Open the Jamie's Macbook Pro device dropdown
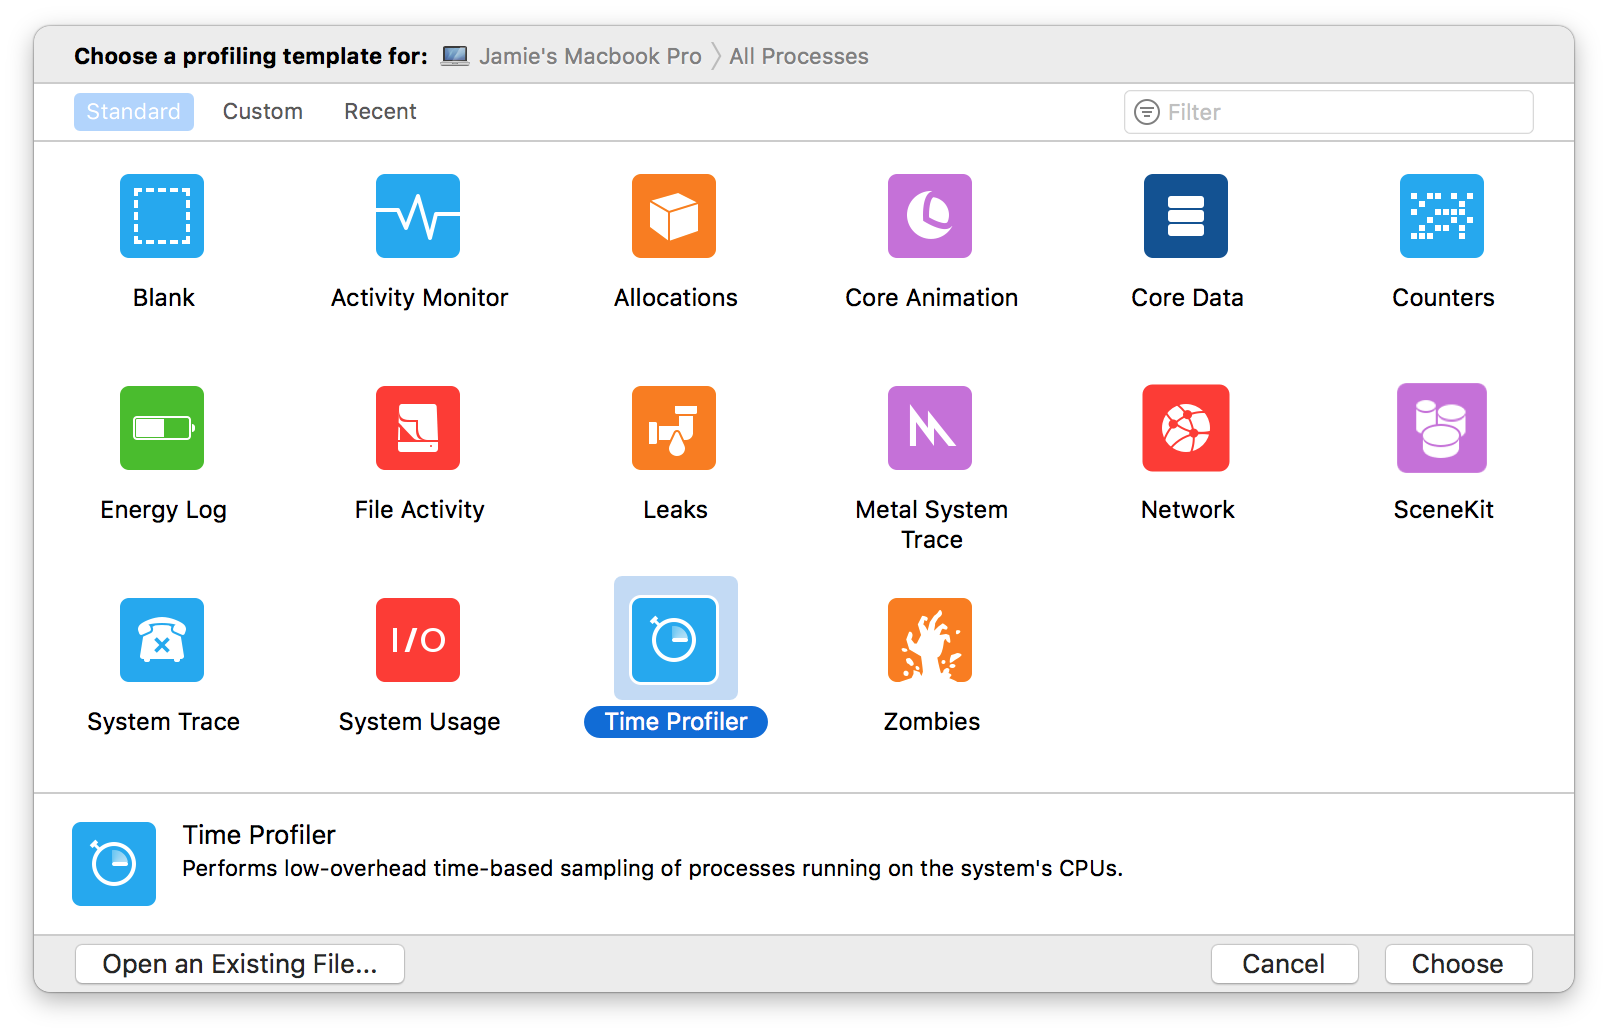The width and height of the screenshot is (1608, 1034). (590, 56)
